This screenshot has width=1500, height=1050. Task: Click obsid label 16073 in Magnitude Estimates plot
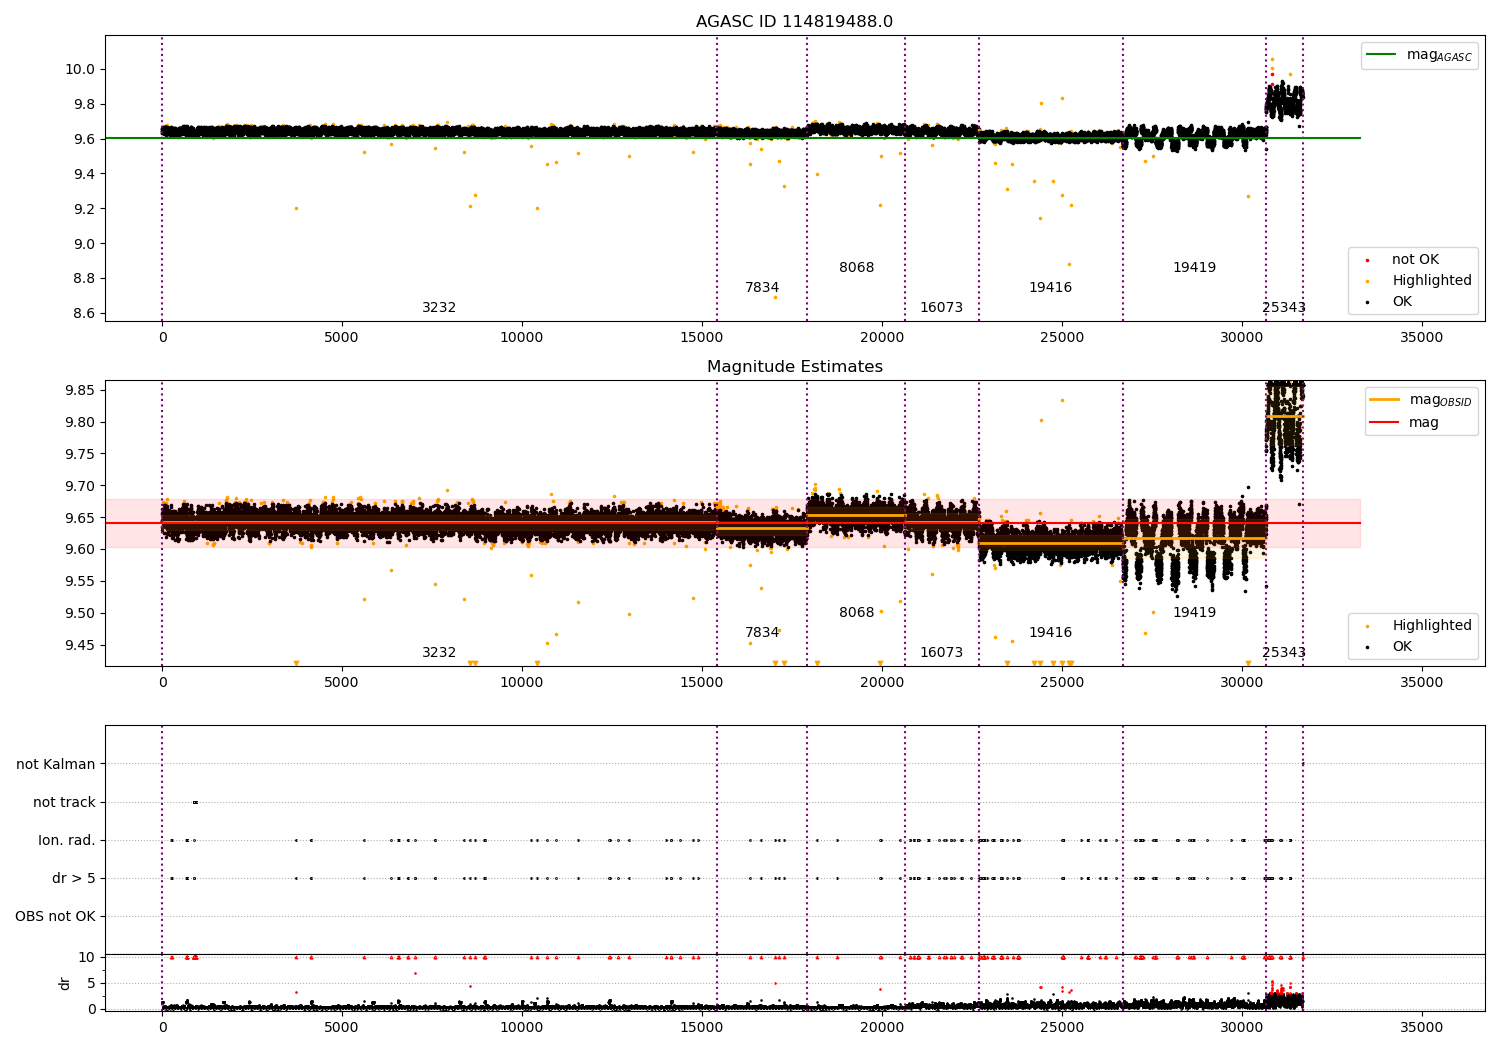coord(941,653)
